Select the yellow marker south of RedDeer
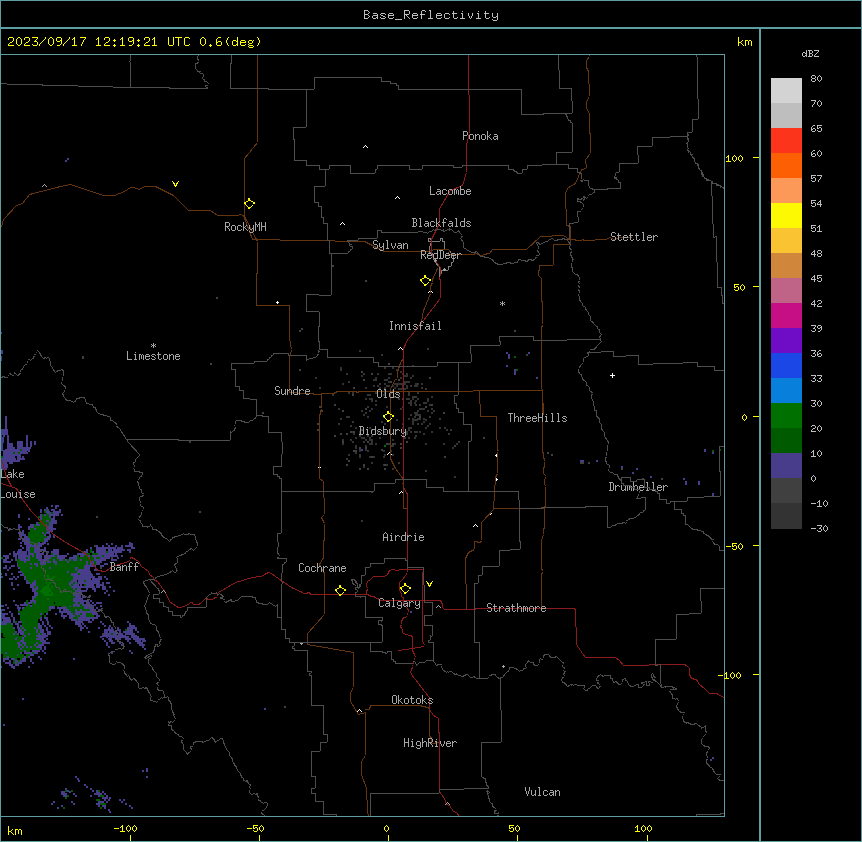862x842 pixels. (425, 281)
